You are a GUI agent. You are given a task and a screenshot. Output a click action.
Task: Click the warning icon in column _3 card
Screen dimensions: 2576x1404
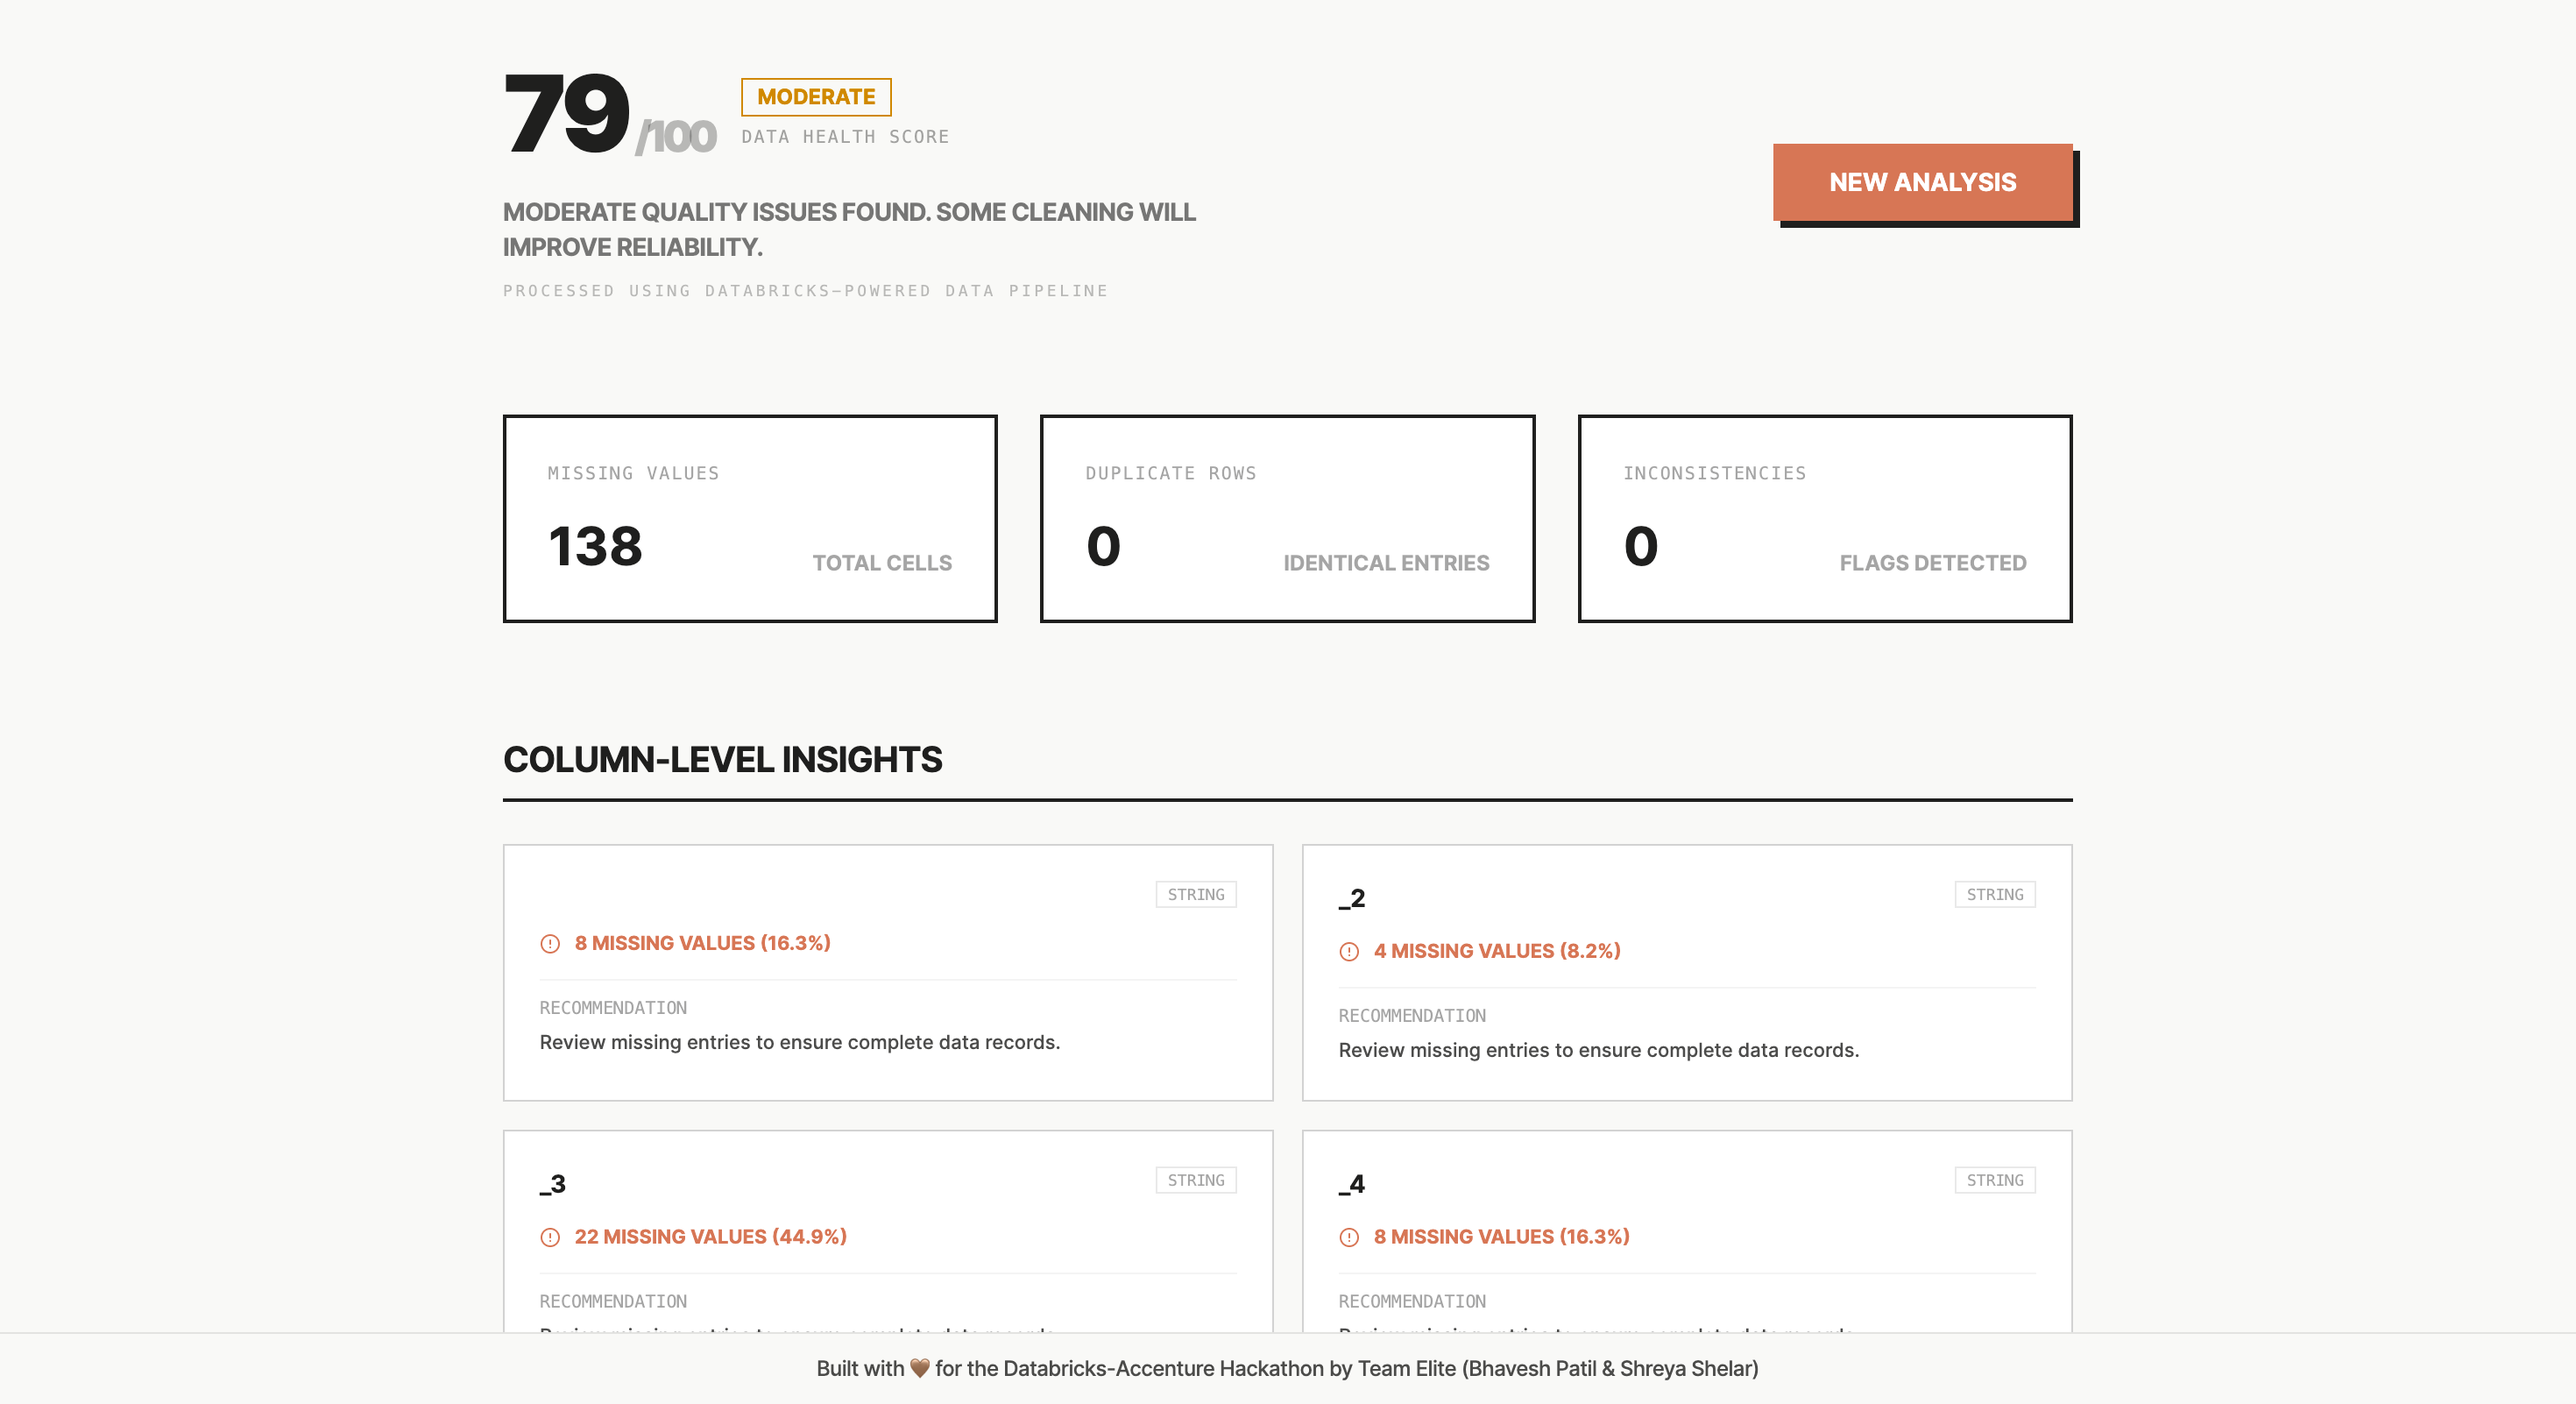tap(550, 1237)
